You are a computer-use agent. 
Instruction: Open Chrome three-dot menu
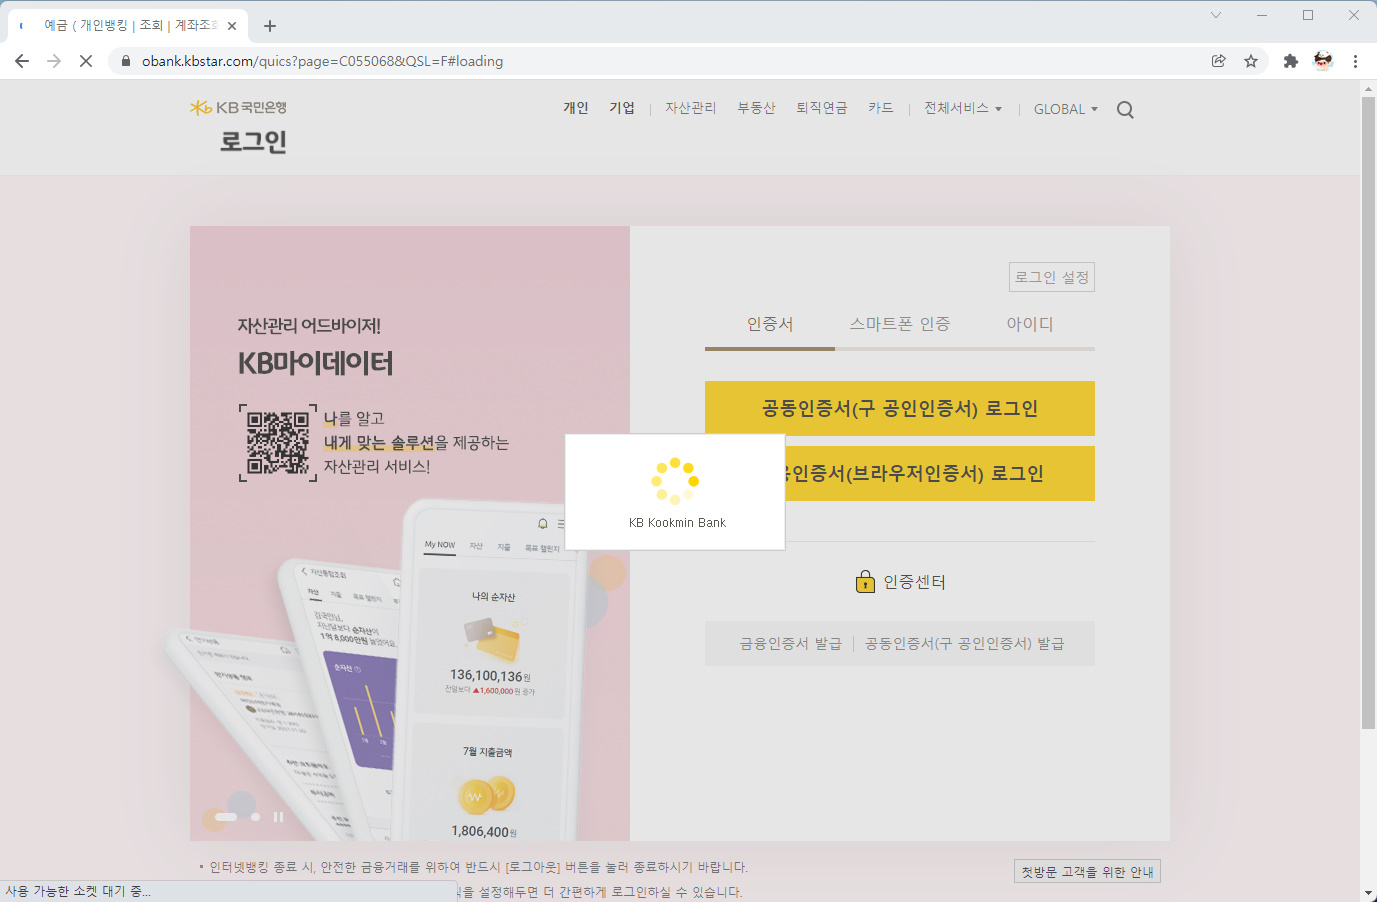click(1355, 61)
